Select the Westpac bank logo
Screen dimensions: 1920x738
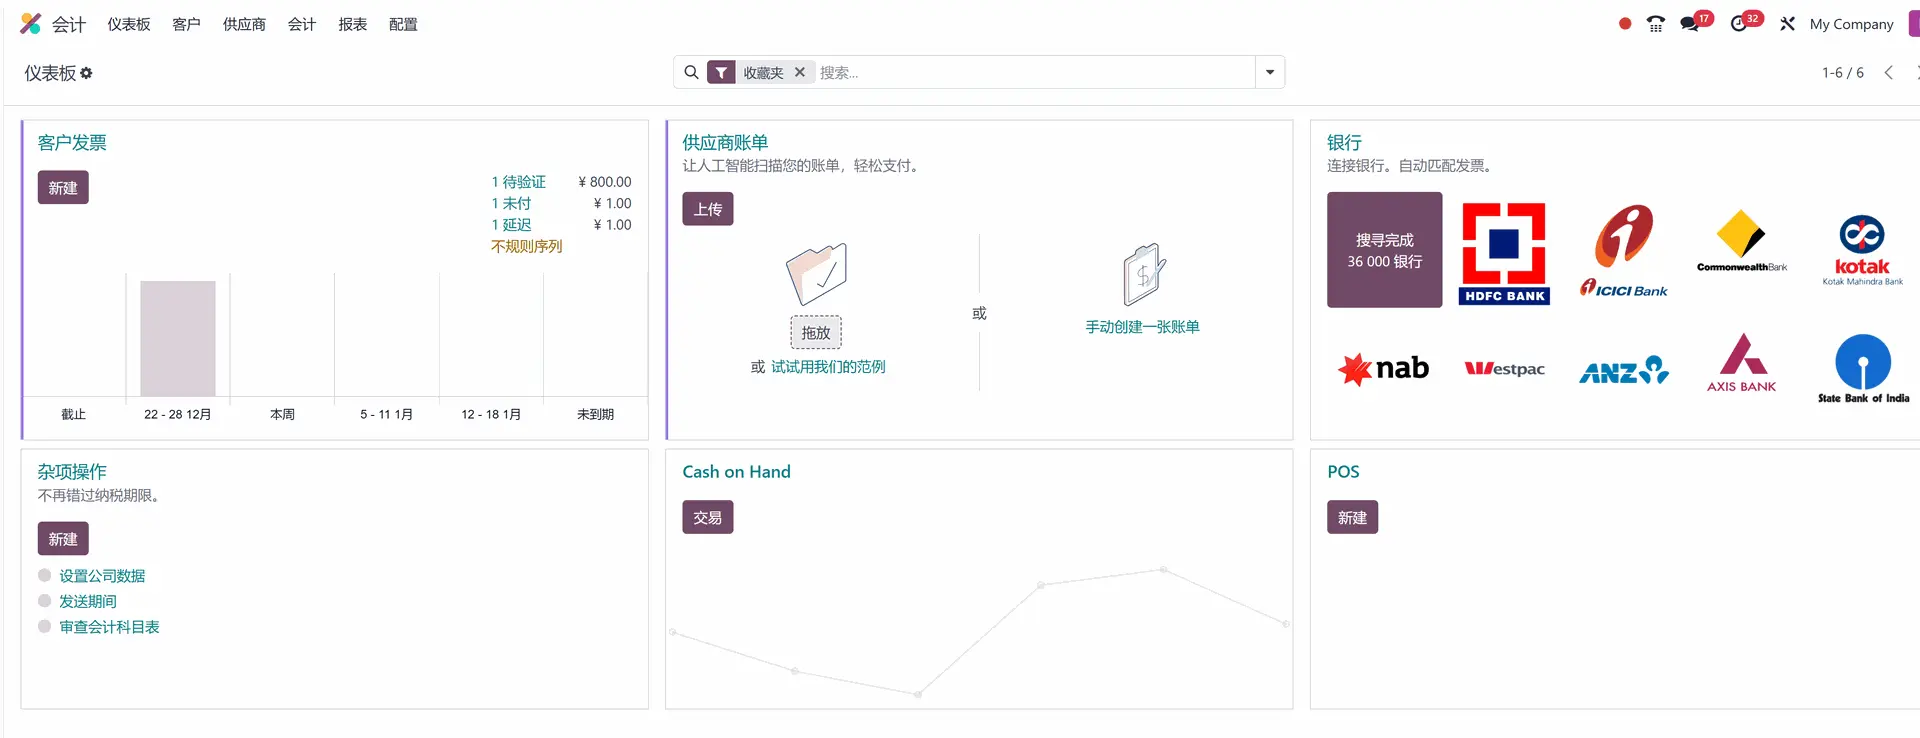[1504, 369]
